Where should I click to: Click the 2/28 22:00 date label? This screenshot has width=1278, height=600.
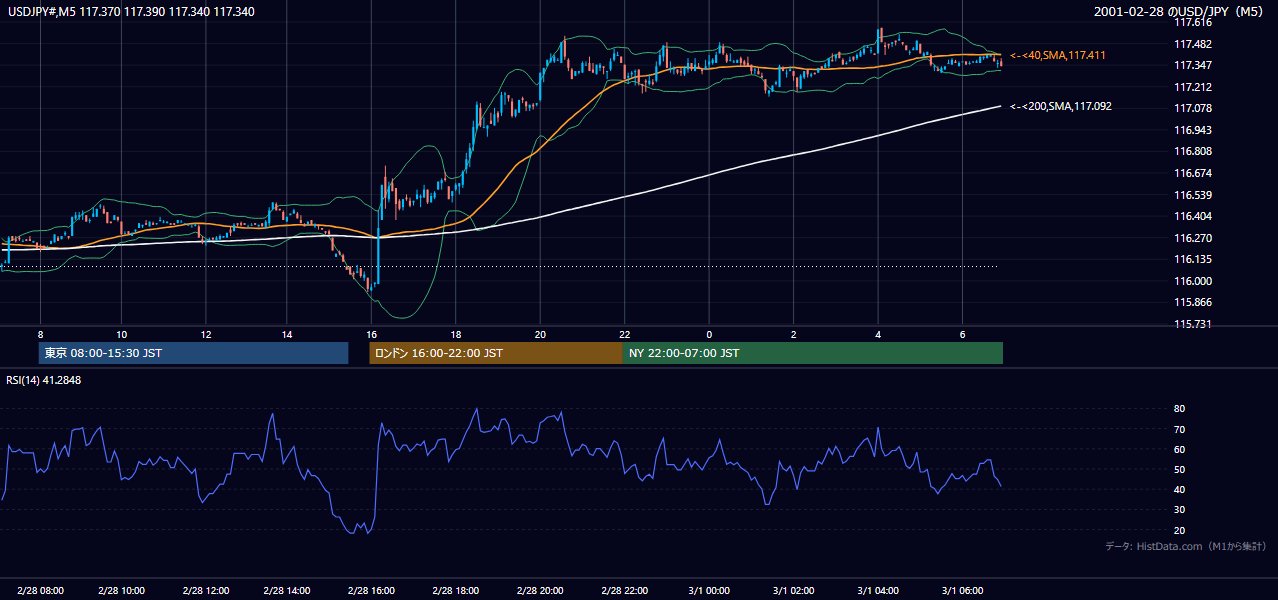[624, 590]
